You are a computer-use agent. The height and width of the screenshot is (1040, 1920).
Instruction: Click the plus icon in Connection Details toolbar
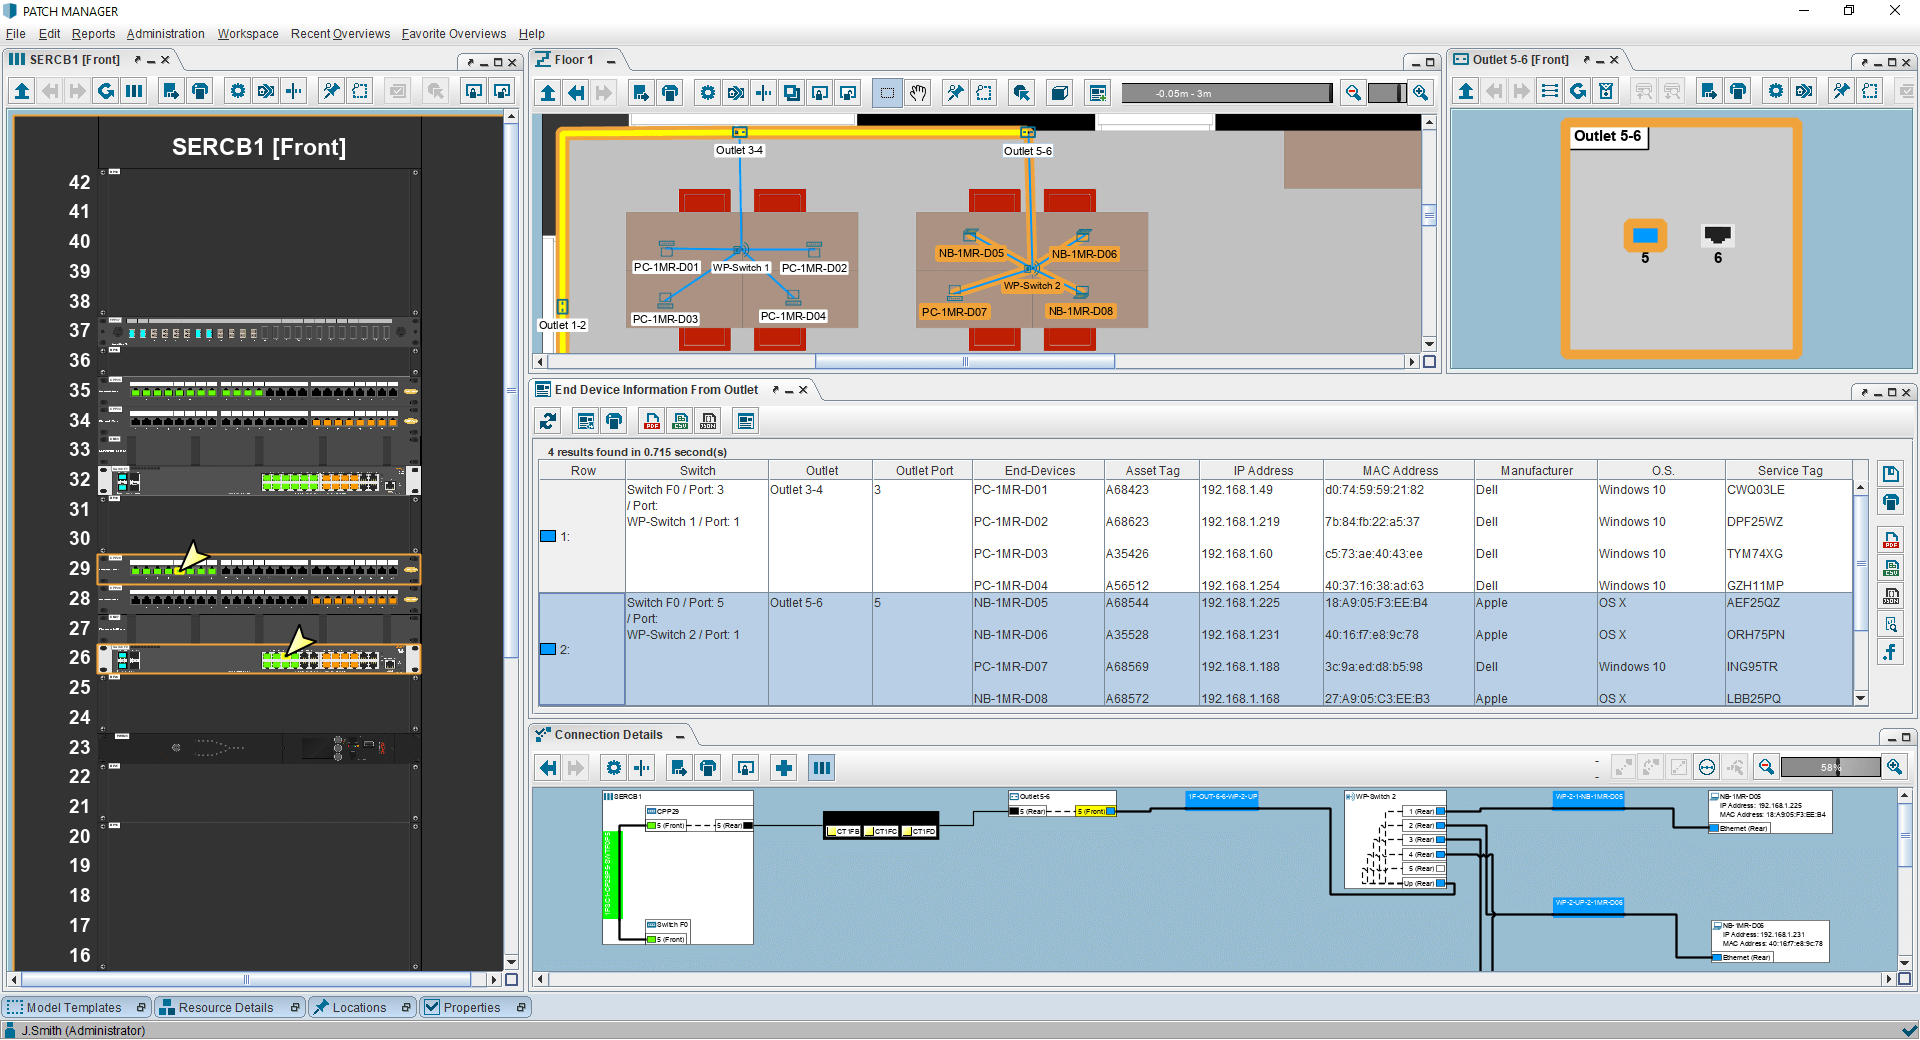coord(784,767)
